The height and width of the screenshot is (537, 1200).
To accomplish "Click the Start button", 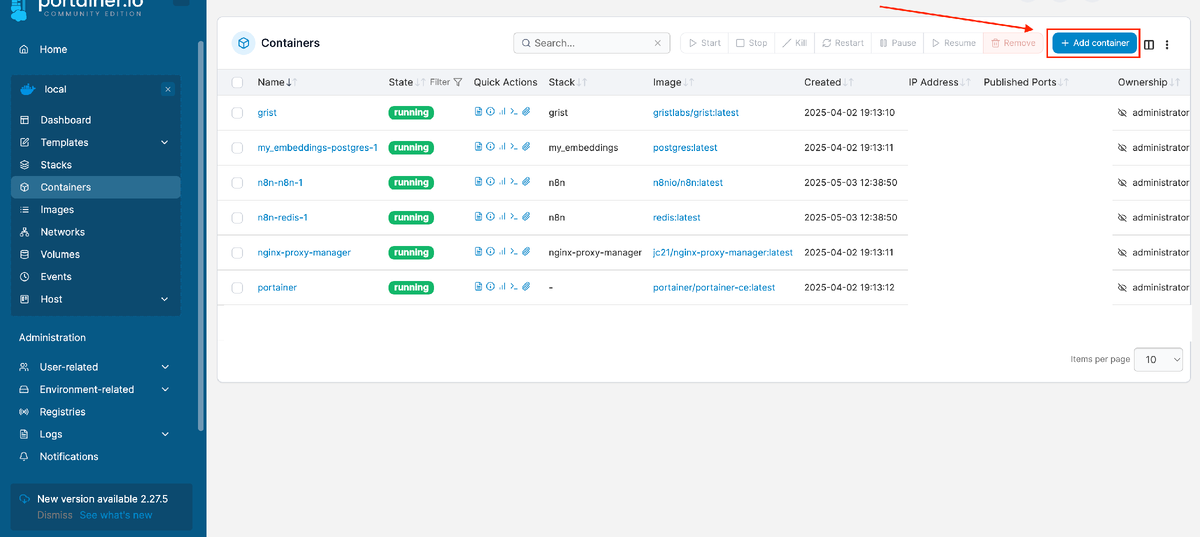I will [x=704, y=43].
